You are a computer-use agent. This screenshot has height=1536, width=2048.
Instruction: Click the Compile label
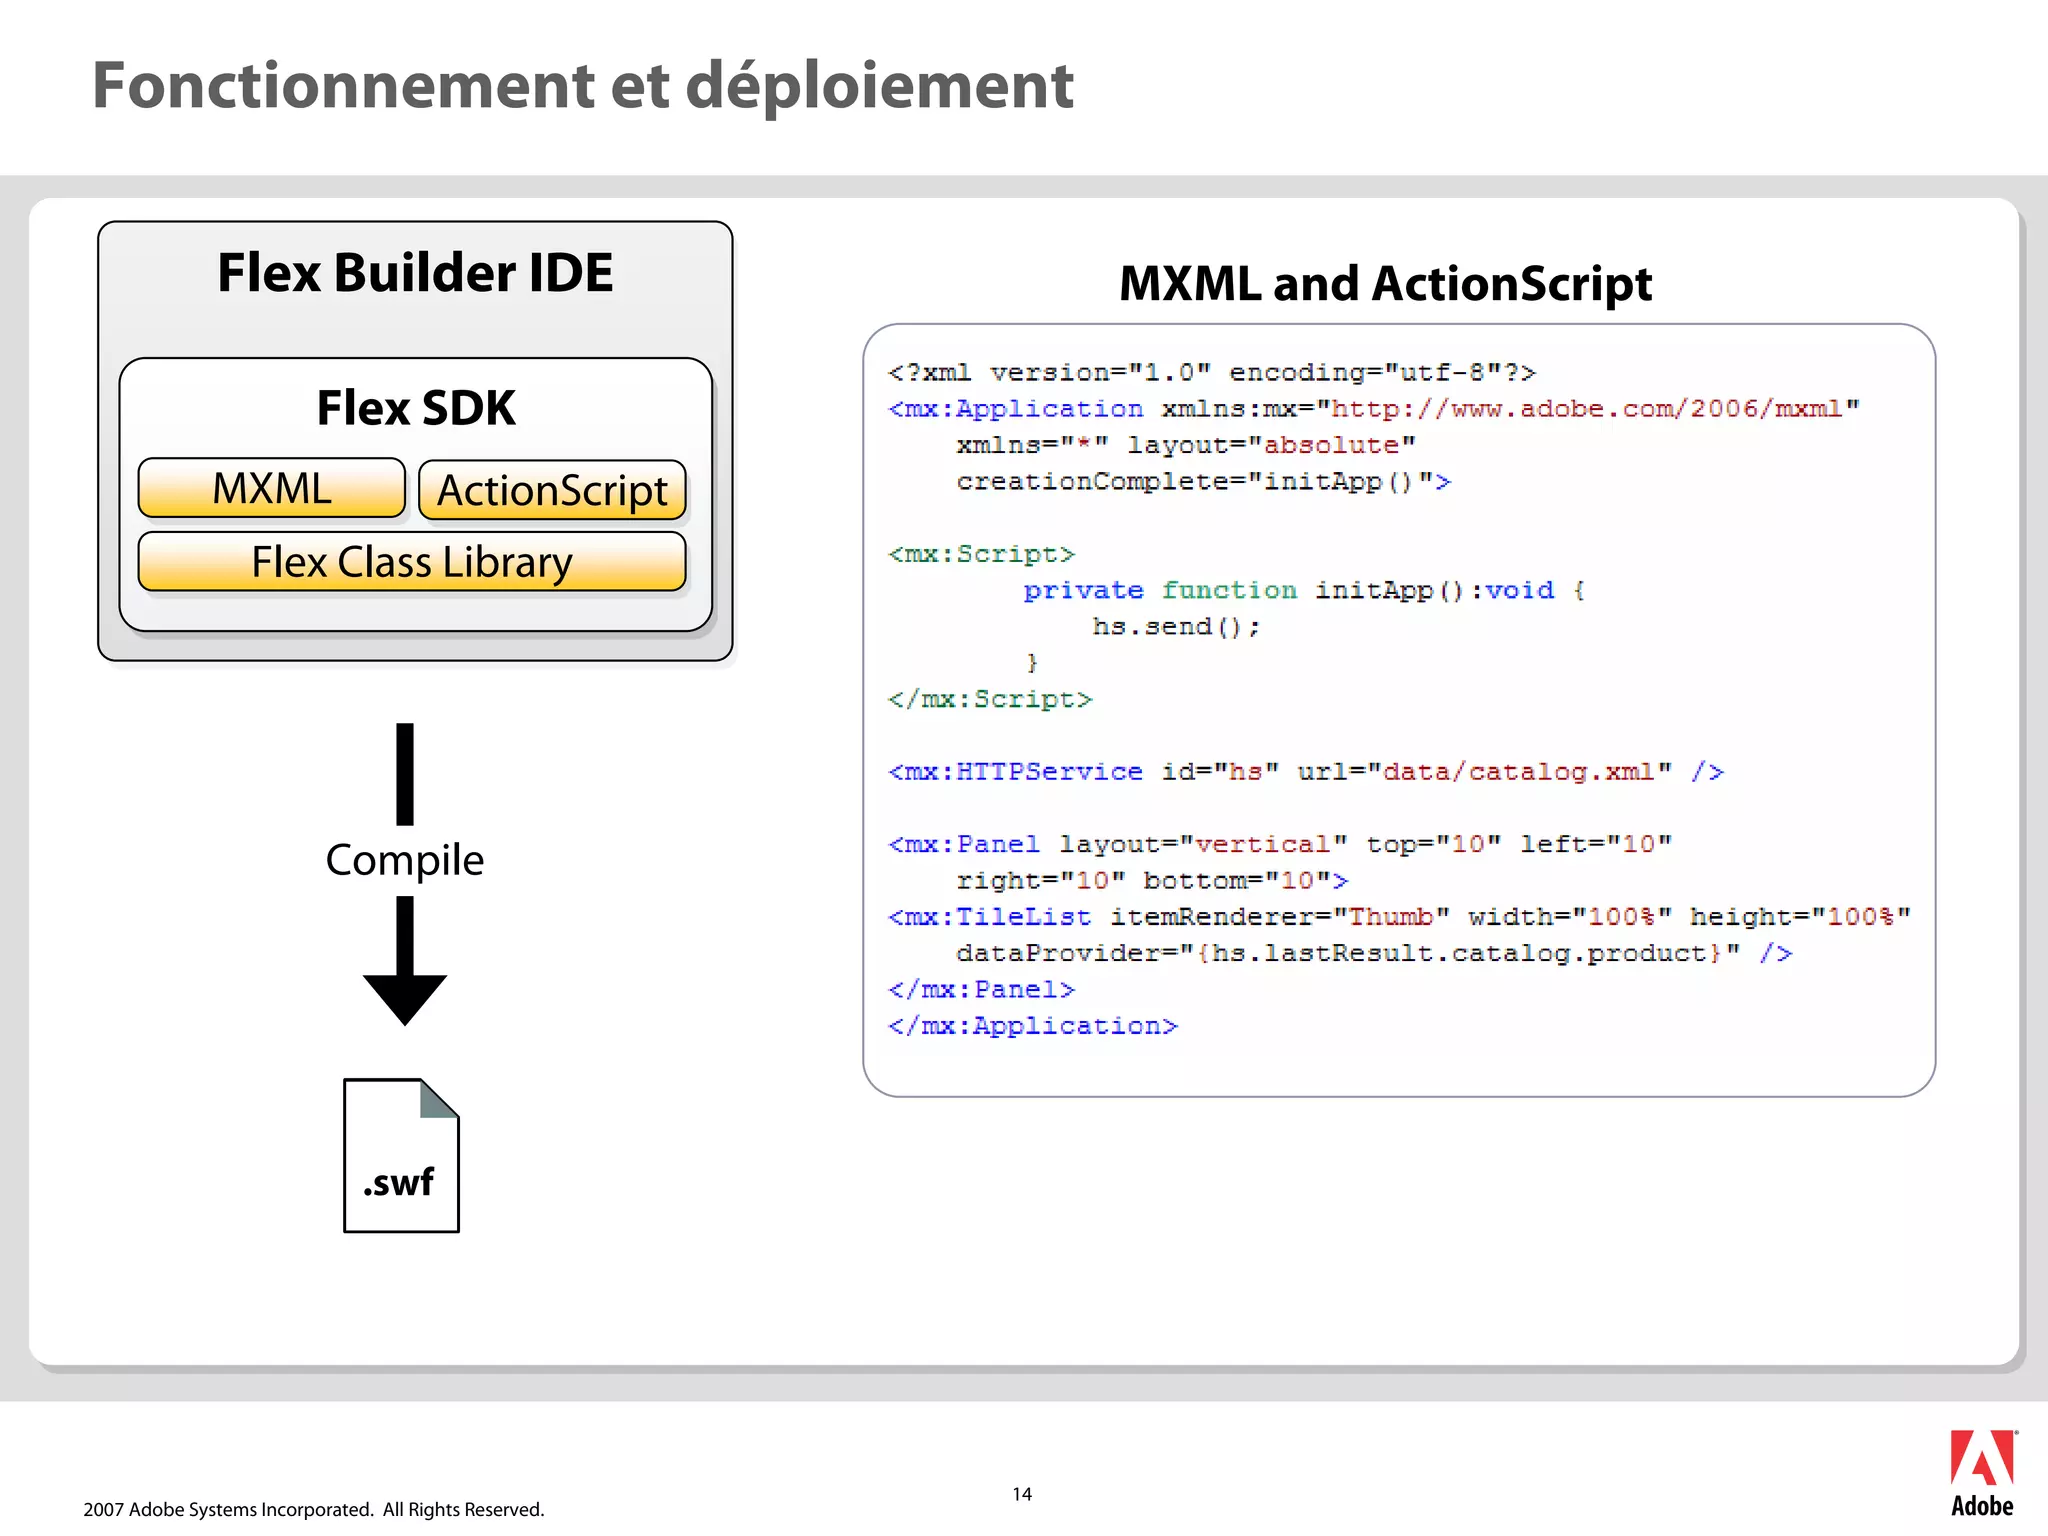tap(404, 860)
